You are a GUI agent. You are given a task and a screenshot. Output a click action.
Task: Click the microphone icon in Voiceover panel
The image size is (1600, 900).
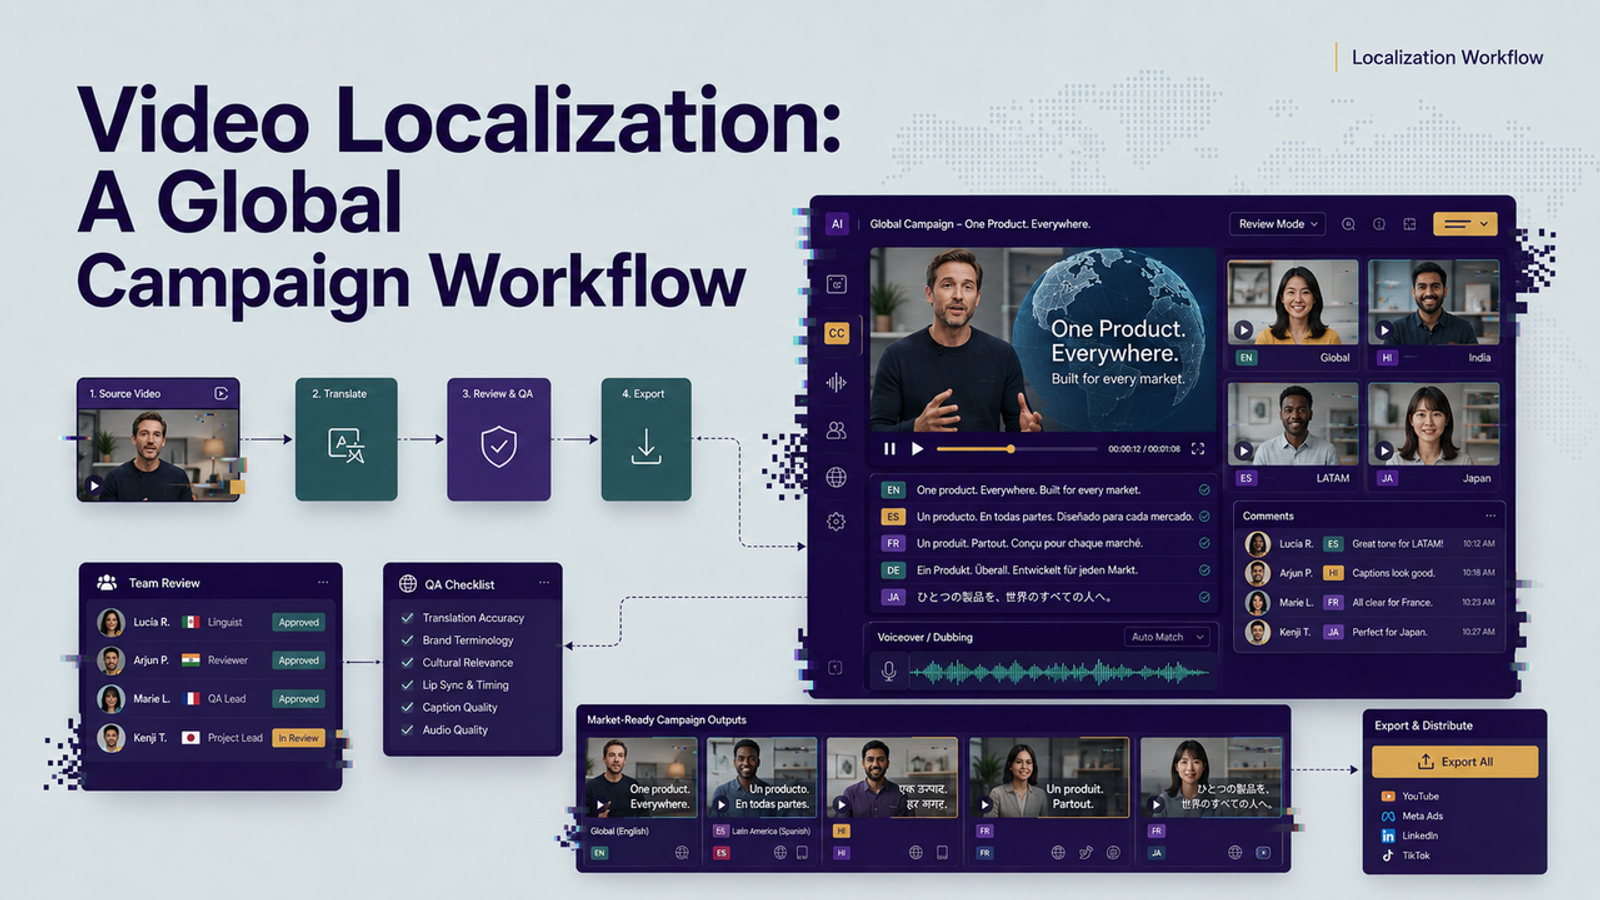click(889, 672)
